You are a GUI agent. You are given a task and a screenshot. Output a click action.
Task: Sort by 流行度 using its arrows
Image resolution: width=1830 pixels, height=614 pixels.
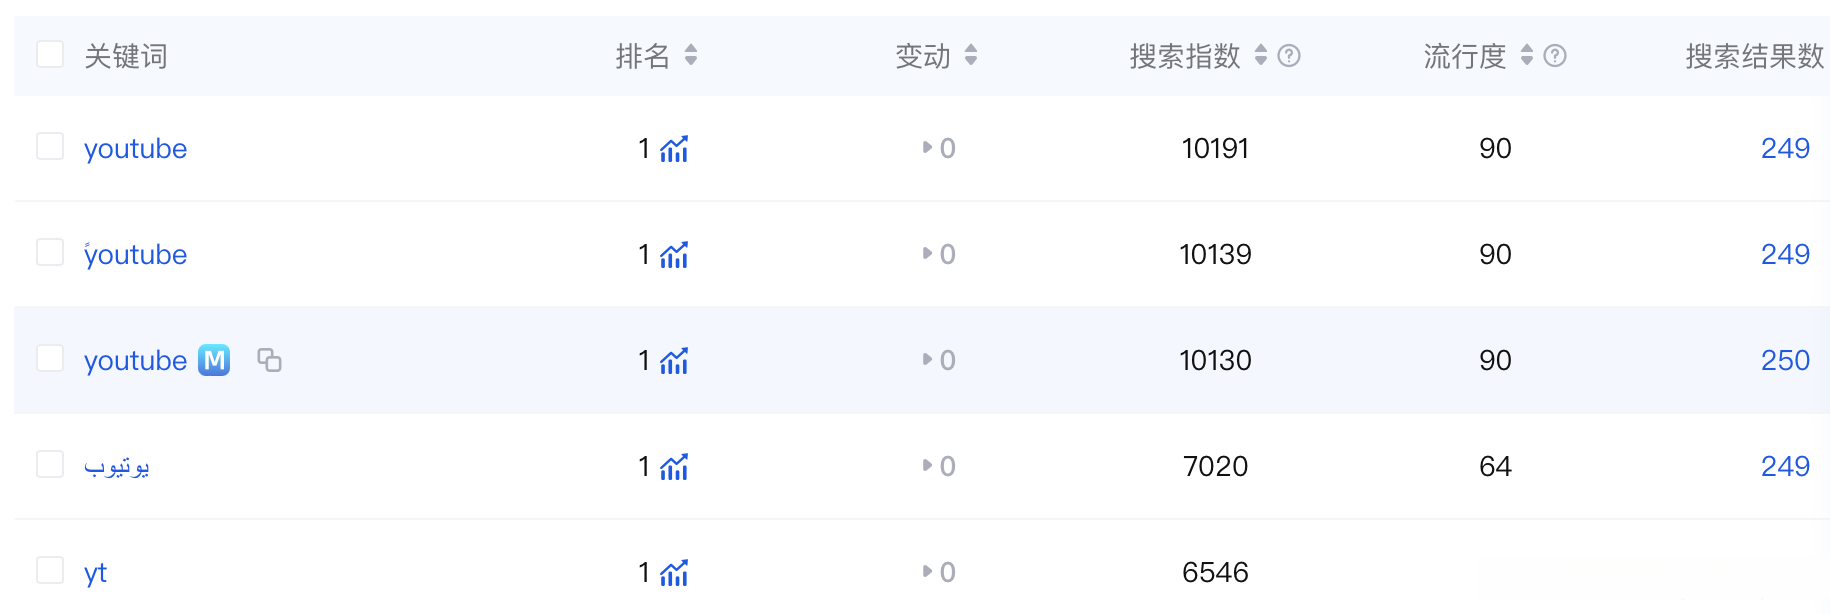click(1527, 56)
